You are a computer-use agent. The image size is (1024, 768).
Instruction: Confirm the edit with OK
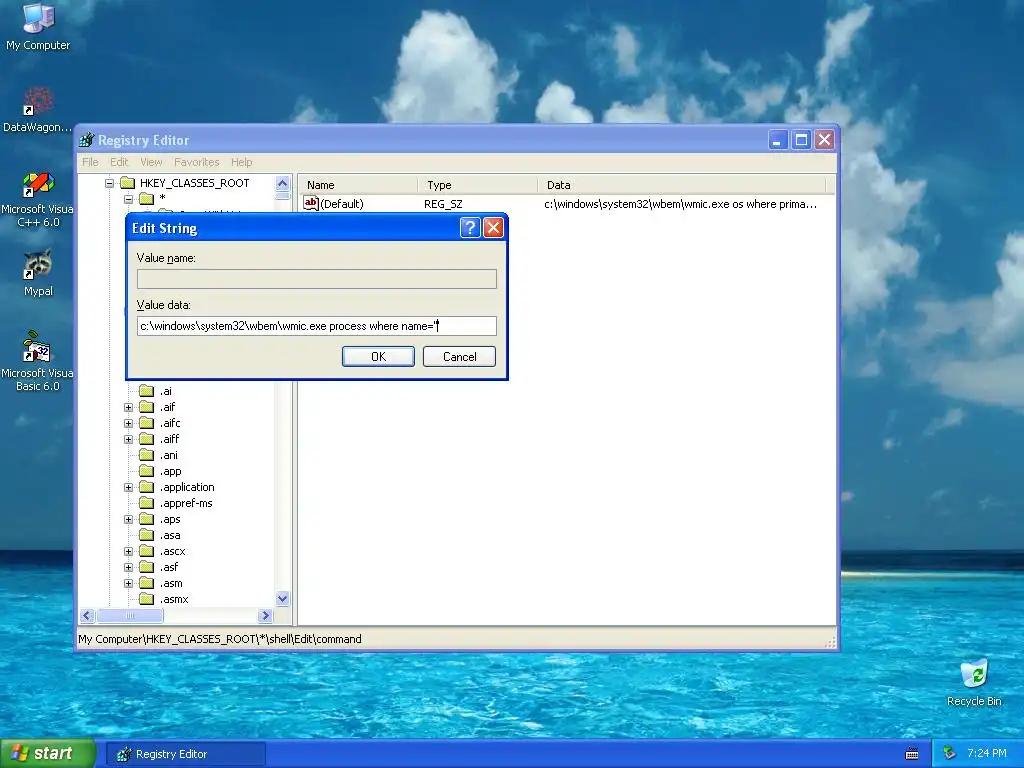[x=378, y=357]
